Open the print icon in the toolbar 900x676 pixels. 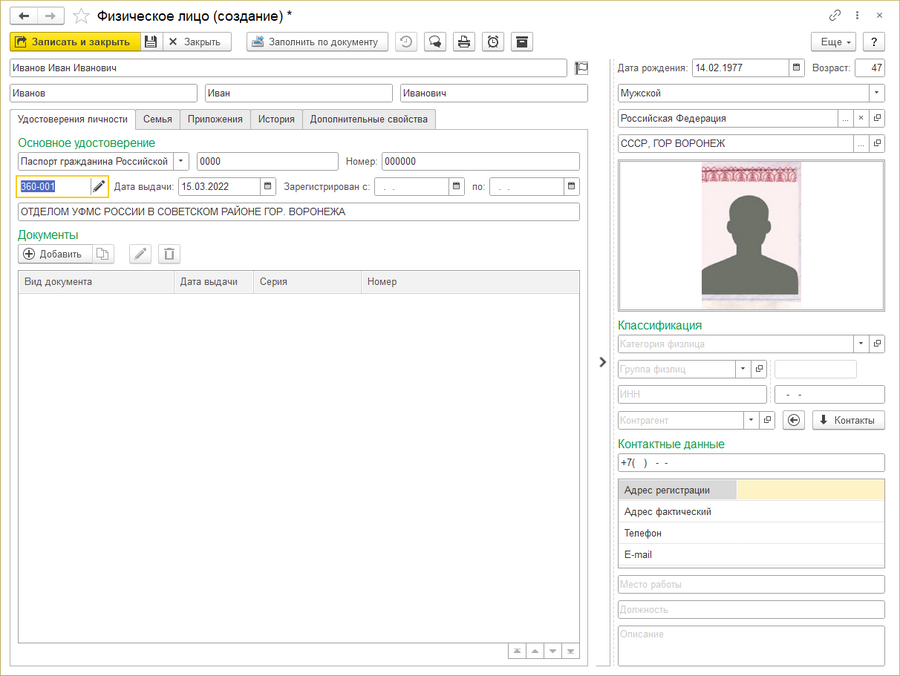click(464, 42)
